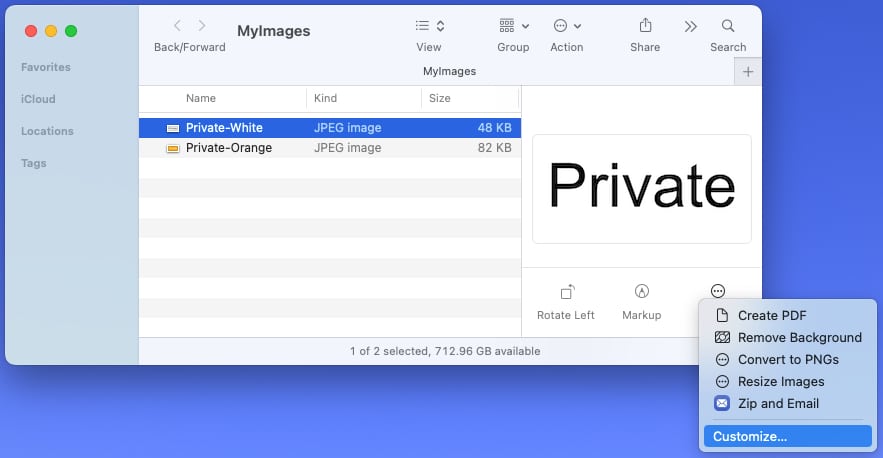Image resolution: width=883 pixels, height=458 pixels.
Task: Choose Remove Background from the menu
Action: [x=788, y=337]
